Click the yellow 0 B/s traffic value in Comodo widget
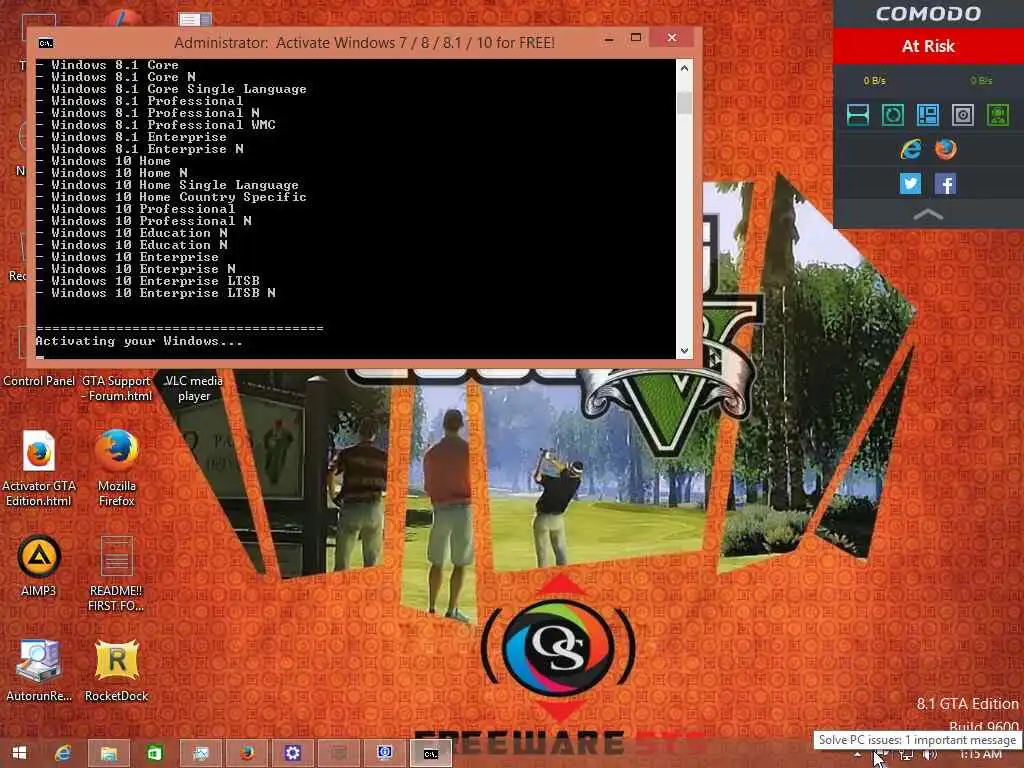Image resolution: width=1024 pixels, height=768 pixels. 874,80
